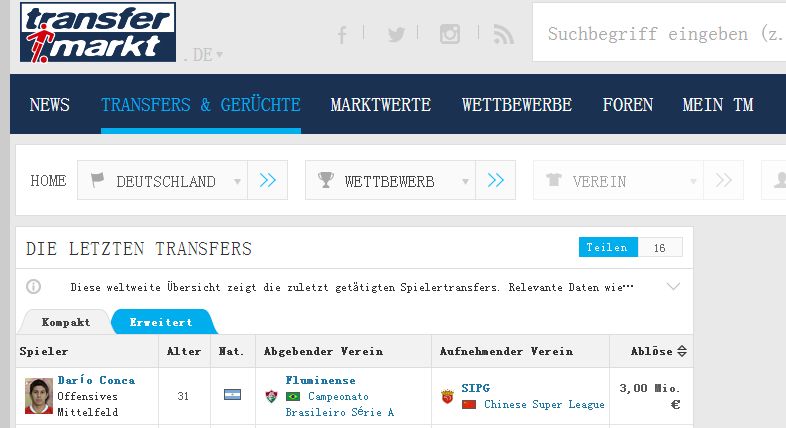The width and height of the screenshot is (786, 428).
Task: Click the Offensives Mittelfeld position text
Action: (88, 404)
